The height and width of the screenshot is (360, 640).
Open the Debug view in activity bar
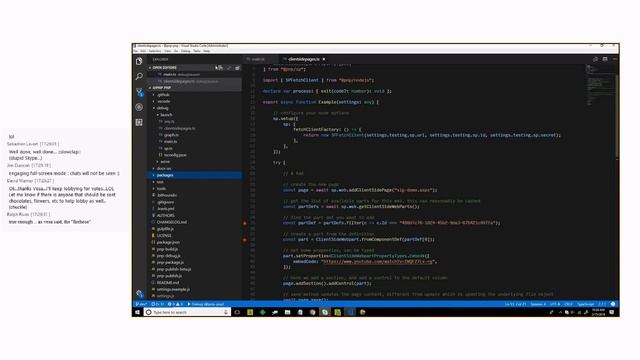click(139, 107)
